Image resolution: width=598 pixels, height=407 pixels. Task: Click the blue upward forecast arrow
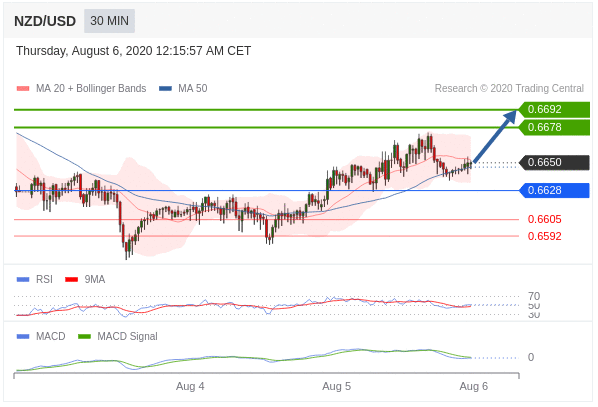(495, 137)
